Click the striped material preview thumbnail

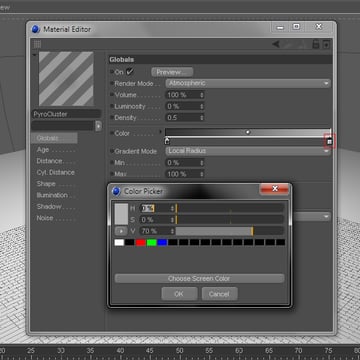pyautogui.click(x=66, y=79)
